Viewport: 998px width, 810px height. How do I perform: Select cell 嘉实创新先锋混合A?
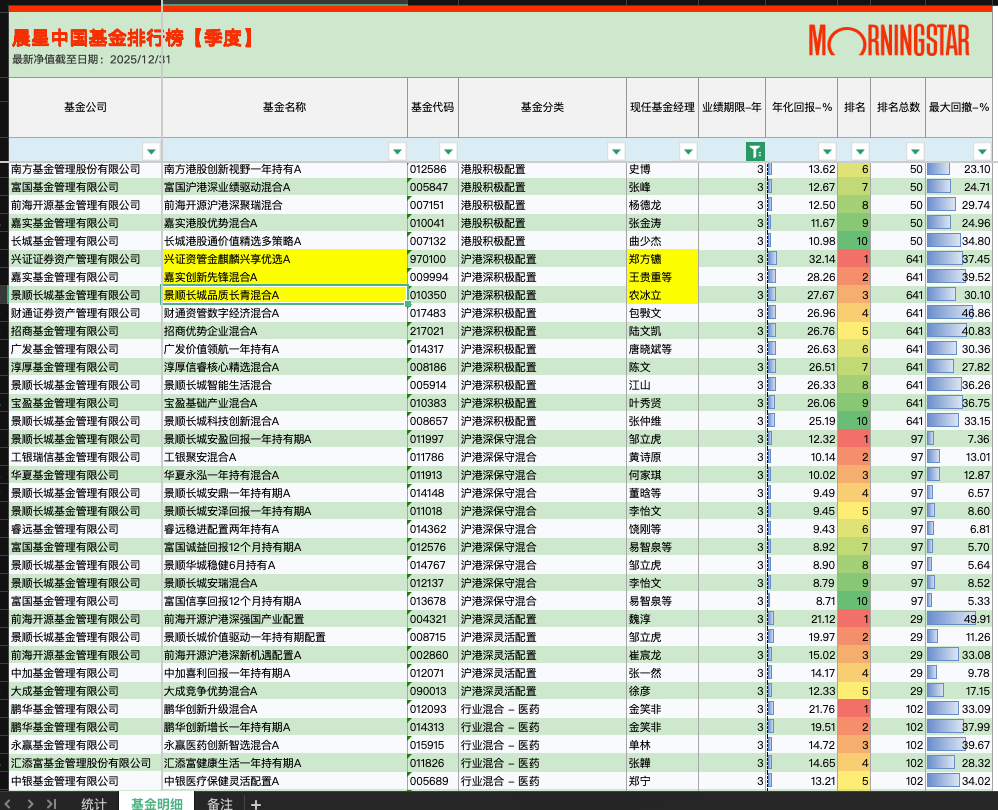(285, 277)
